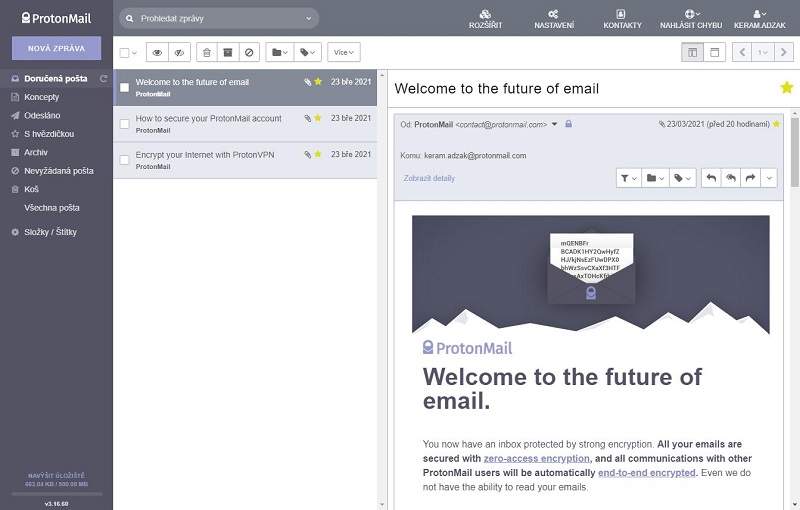Mark selected messages as read (eye icon)
Viewport: 800px width, 510px height.
pyautogui.click(x=157, y=52)
